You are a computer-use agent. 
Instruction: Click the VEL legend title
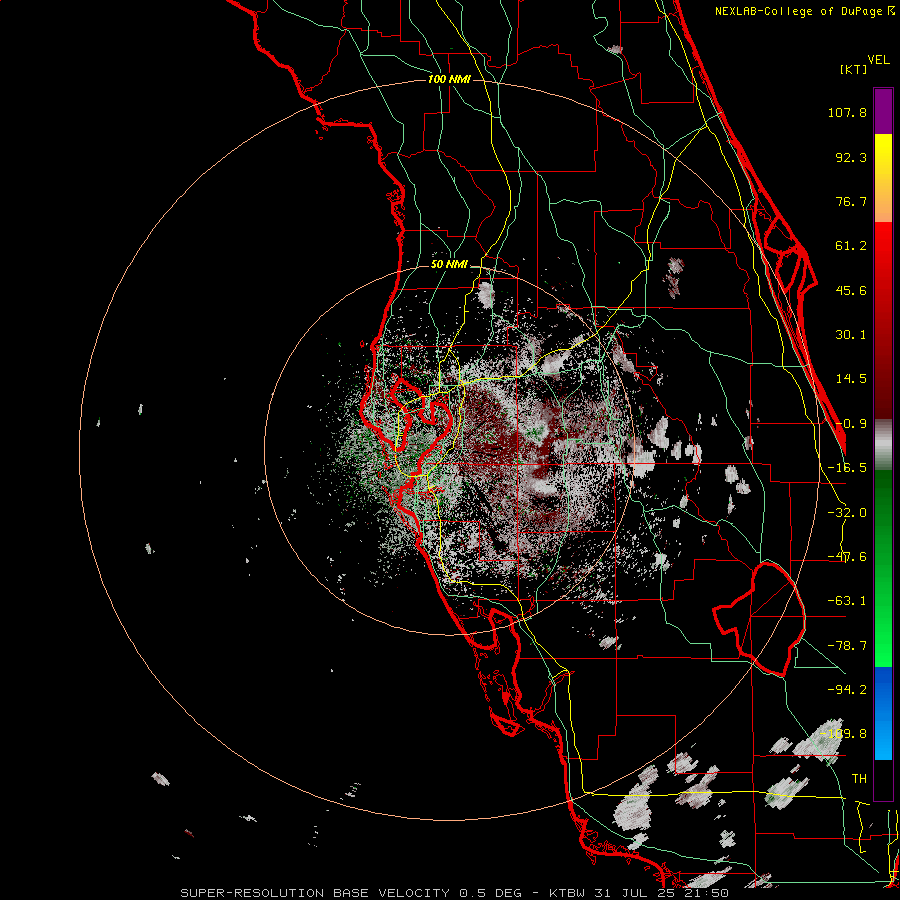point(878,60)
